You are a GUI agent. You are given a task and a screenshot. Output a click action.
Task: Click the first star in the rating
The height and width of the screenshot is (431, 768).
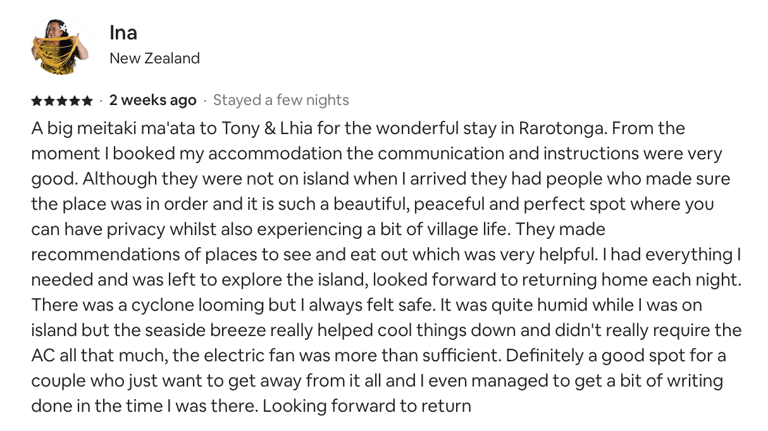pyautogui.click(x=37, y=101)
